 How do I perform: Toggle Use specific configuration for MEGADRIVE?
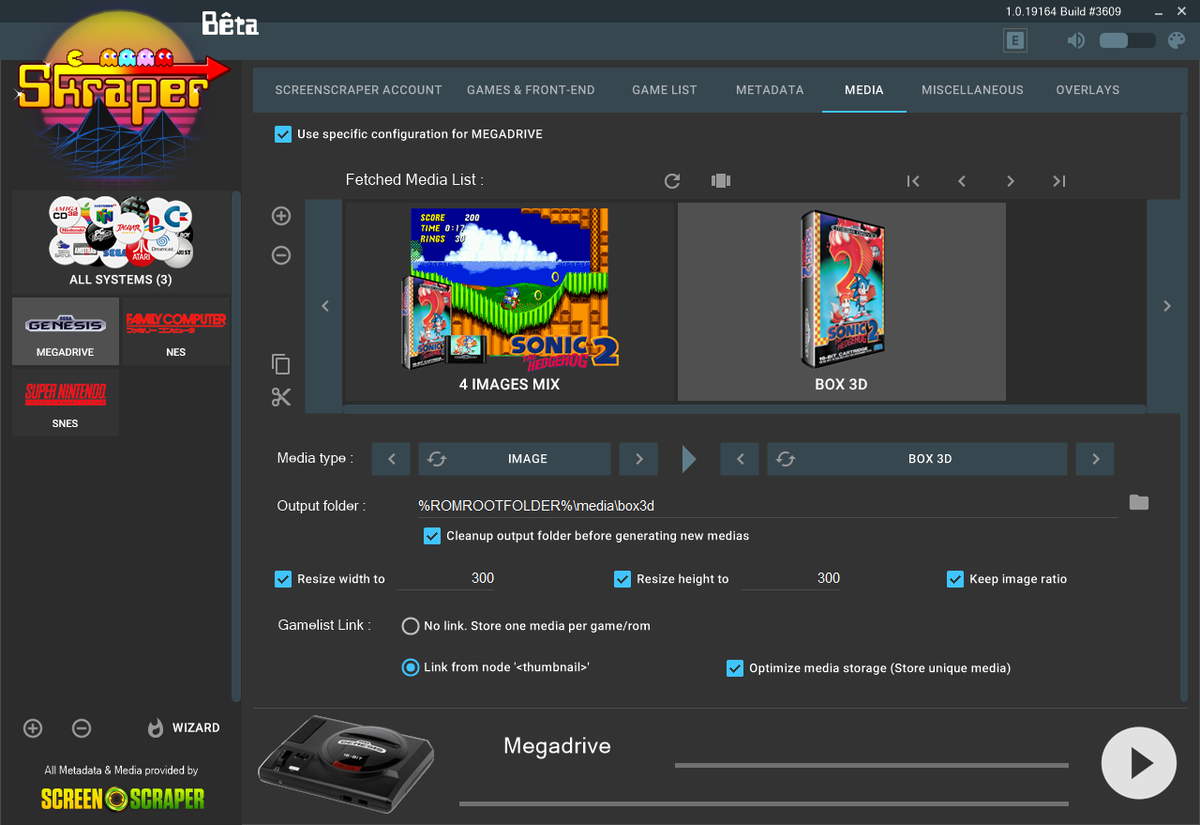283,134
